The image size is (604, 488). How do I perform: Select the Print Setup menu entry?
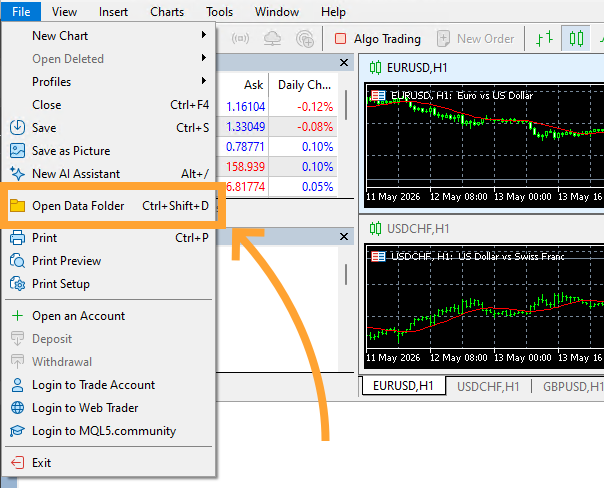pos(109,284)
